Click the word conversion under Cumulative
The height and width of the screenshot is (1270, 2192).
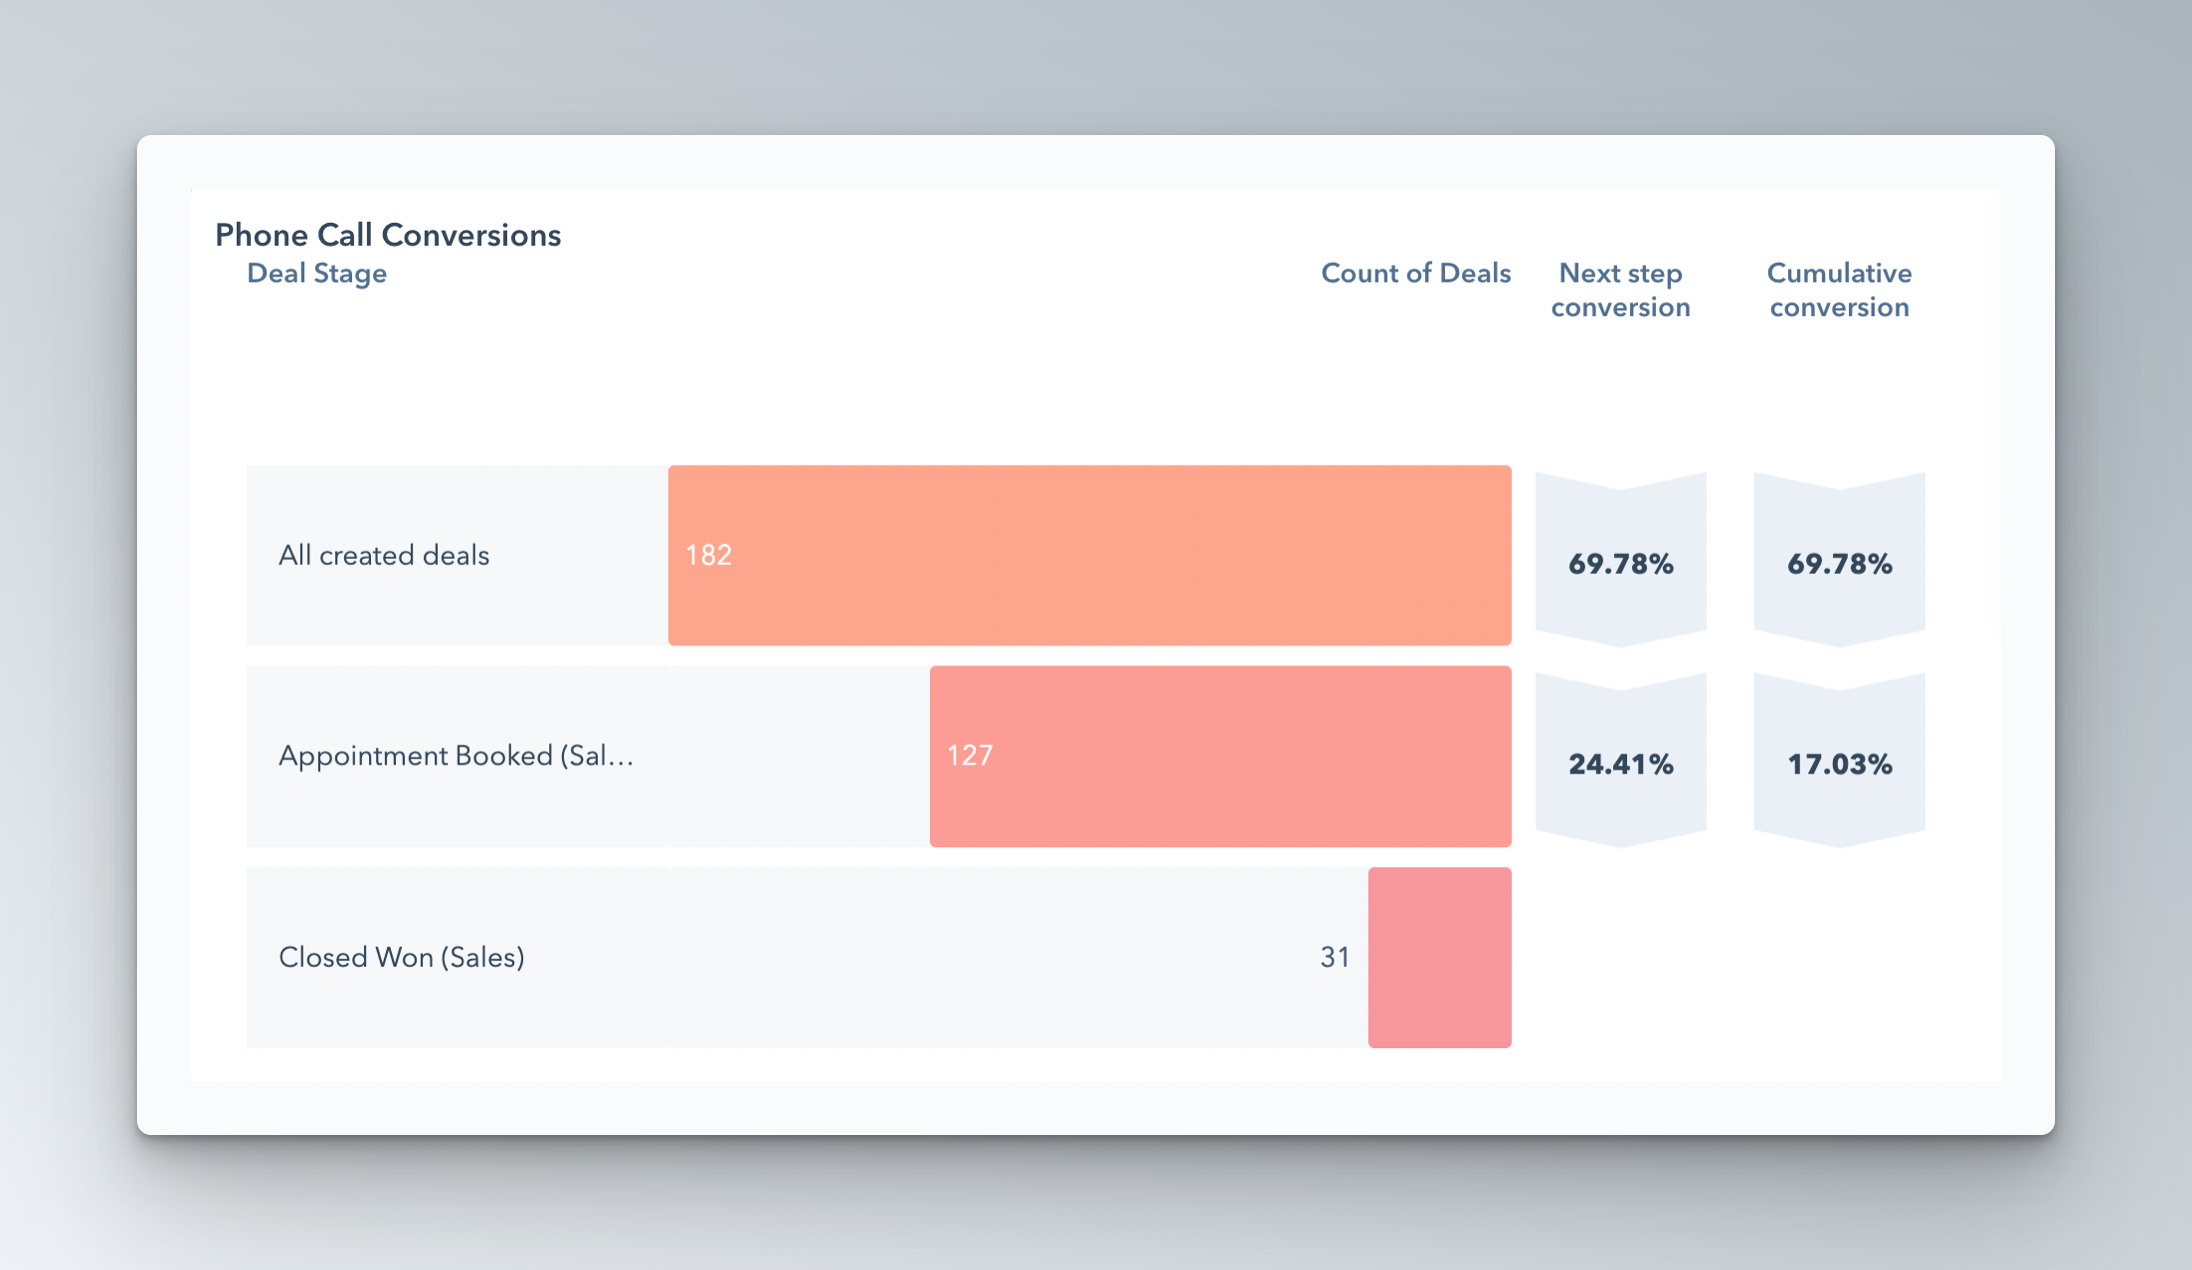[x=1839, y=308]
